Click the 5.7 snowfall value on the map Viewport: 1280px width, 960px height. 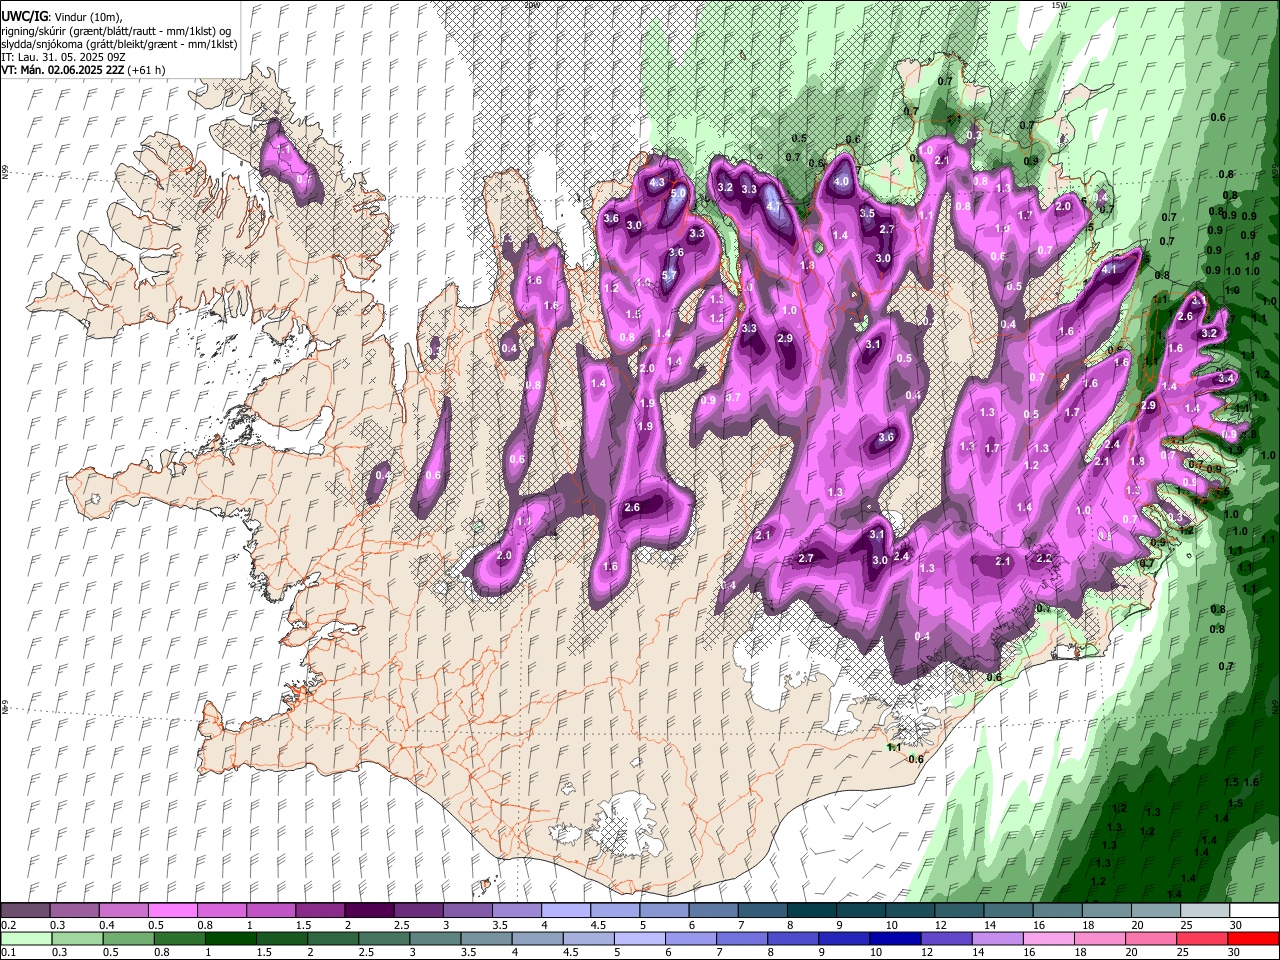[x=669, y=275]
